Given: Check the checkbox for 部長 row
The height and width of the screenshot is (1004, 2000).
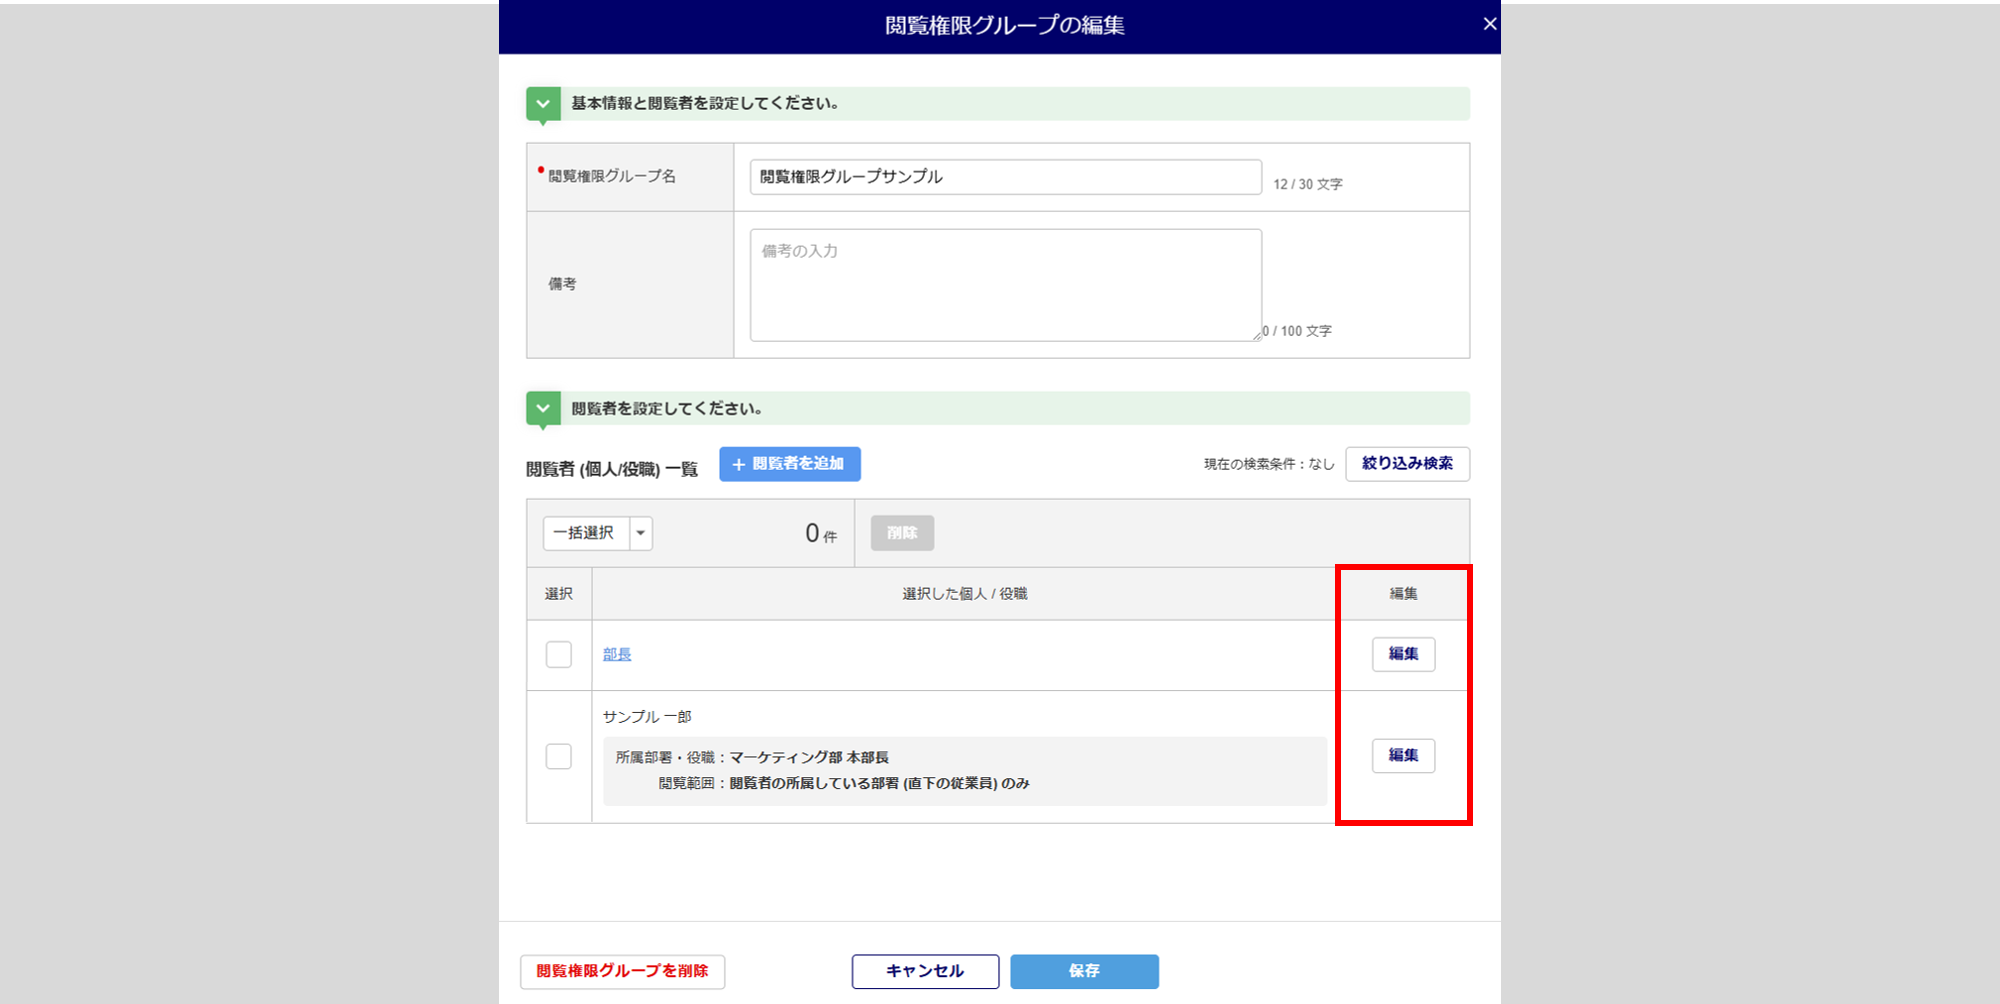Looking at the screenshot, I should click(559, 655).
